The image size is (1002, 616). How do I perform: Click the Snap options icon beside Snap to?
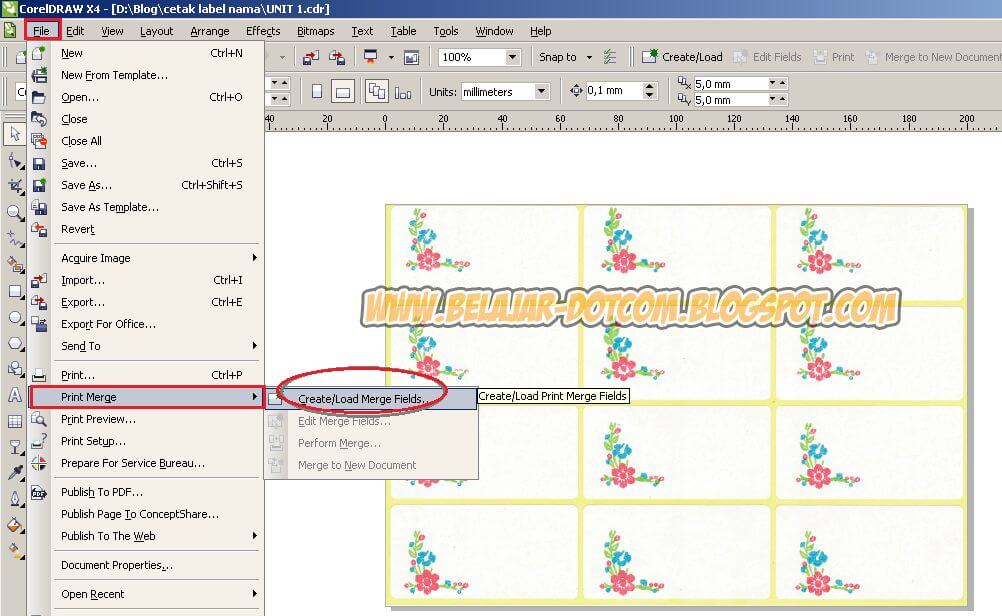click(x=610, y=57)
